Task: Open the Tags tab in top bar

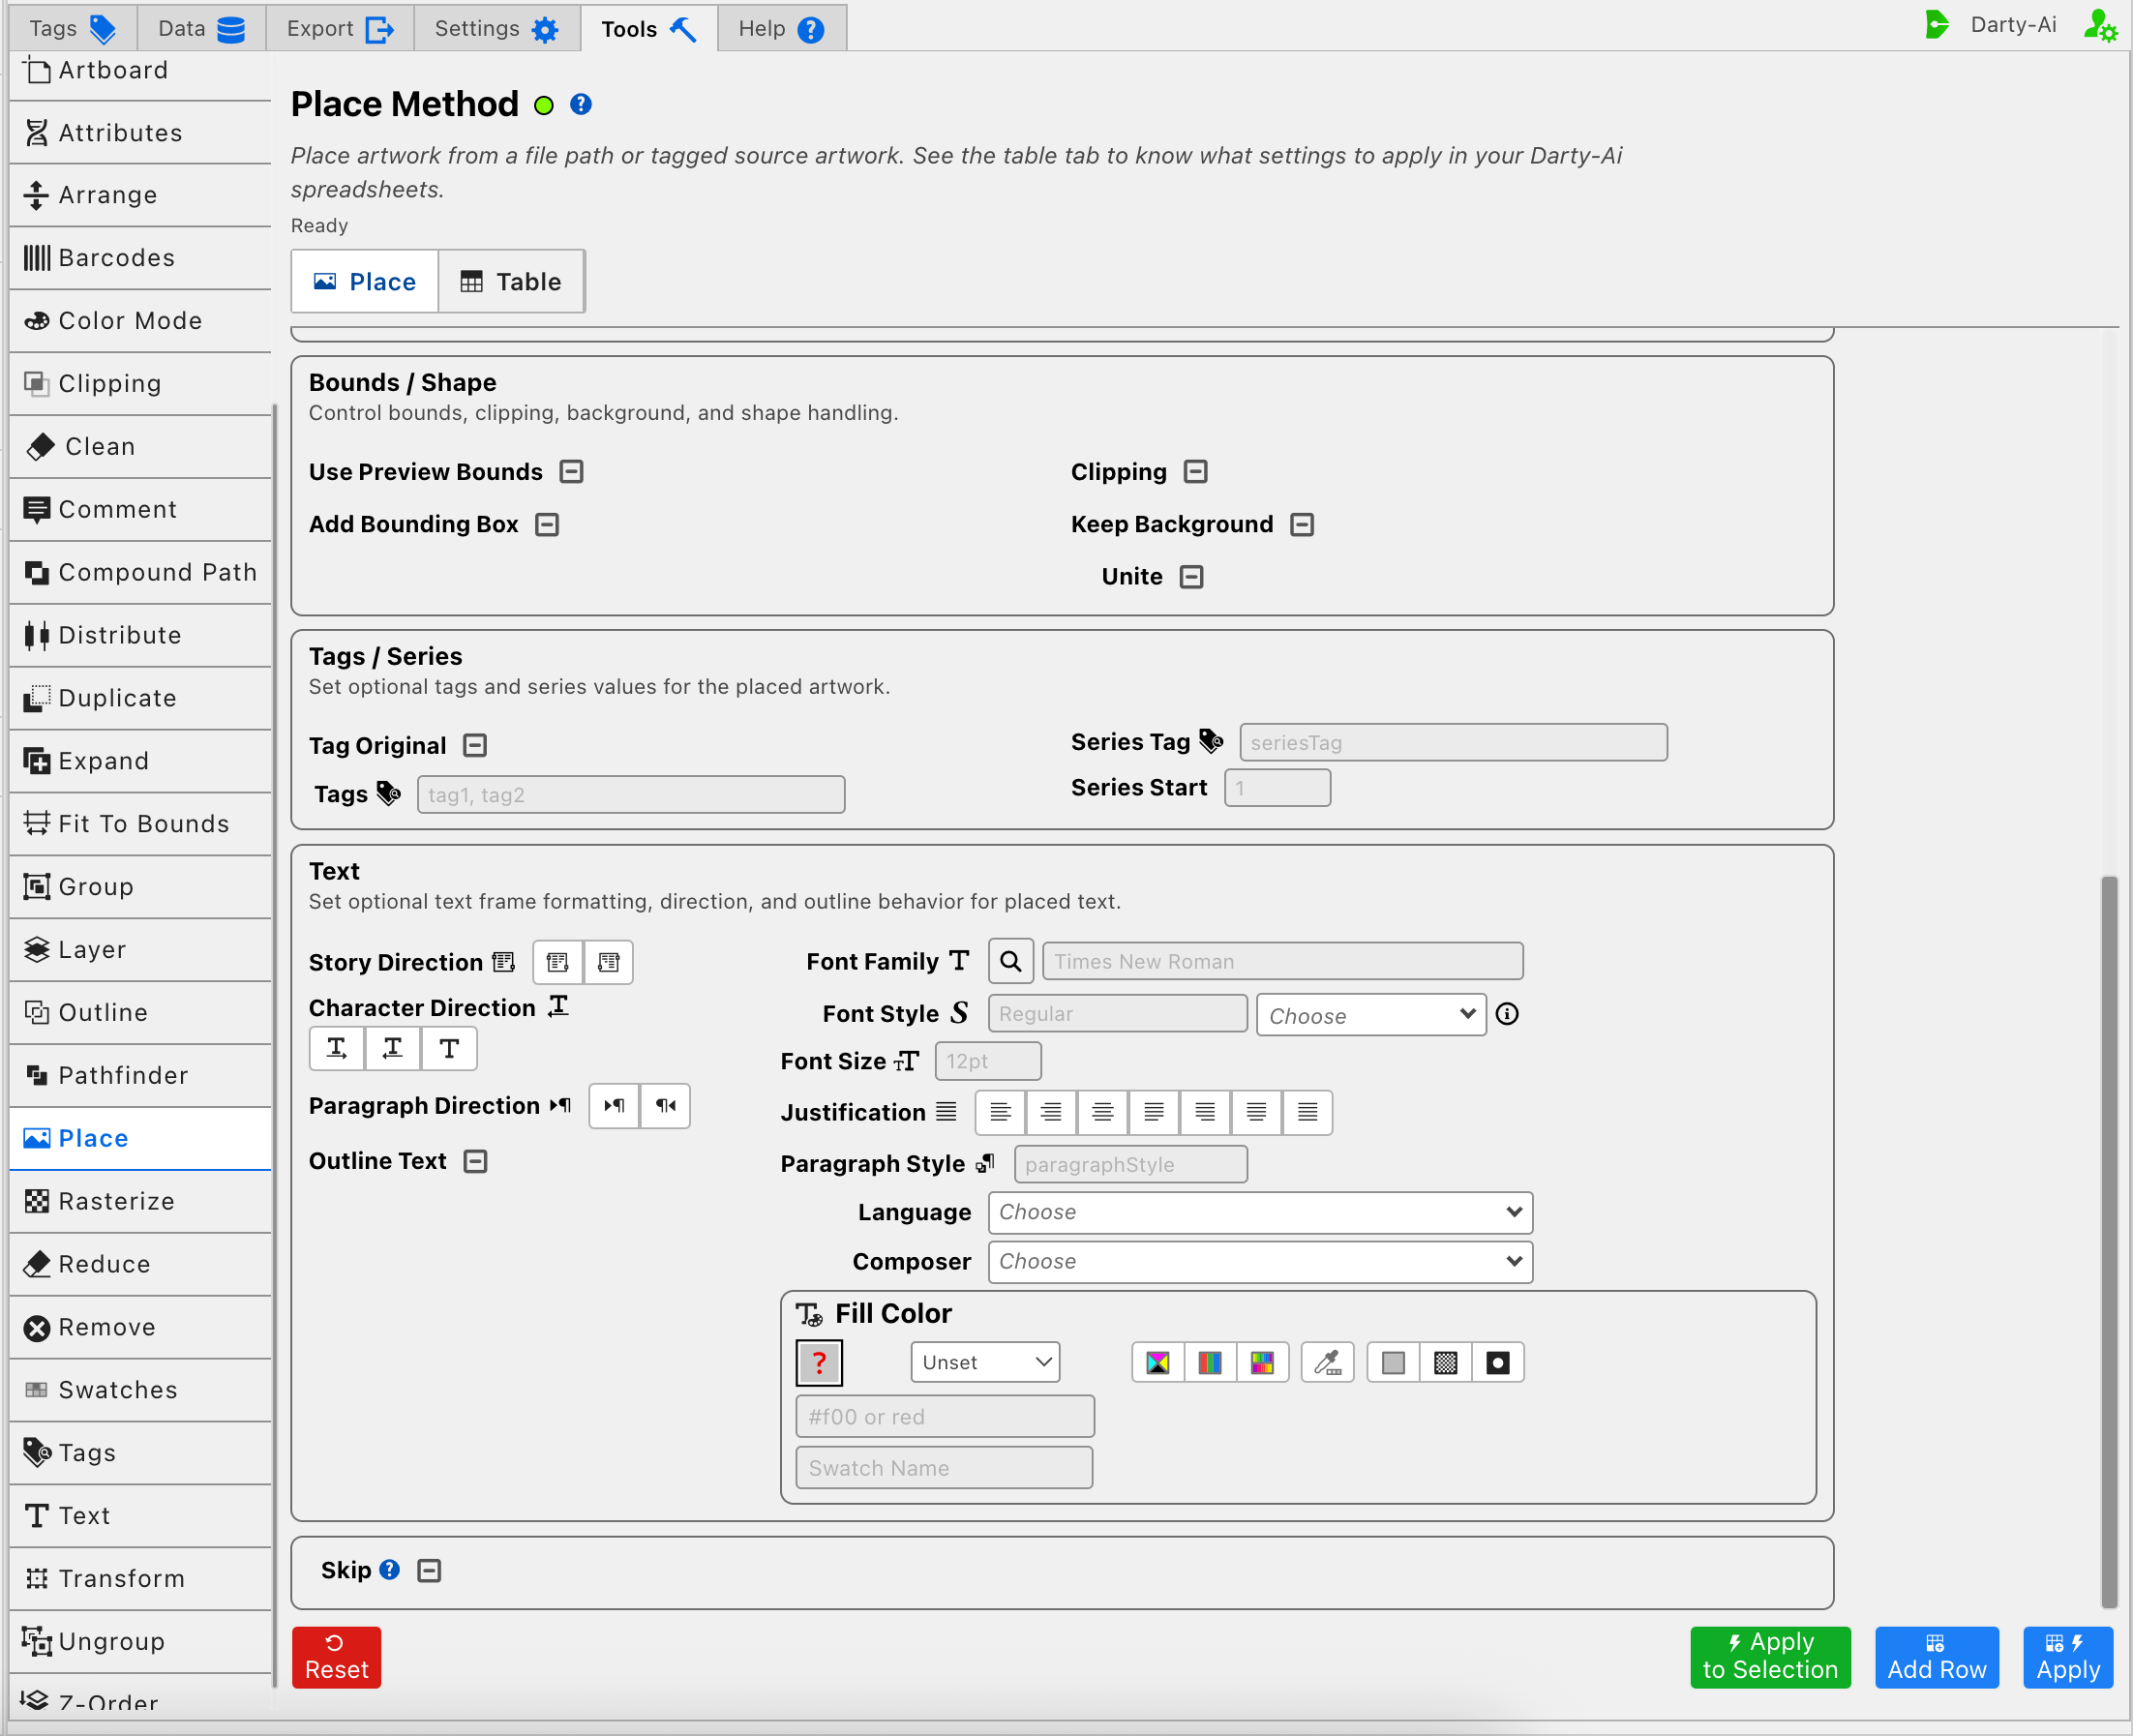Action: pos(72,28)
